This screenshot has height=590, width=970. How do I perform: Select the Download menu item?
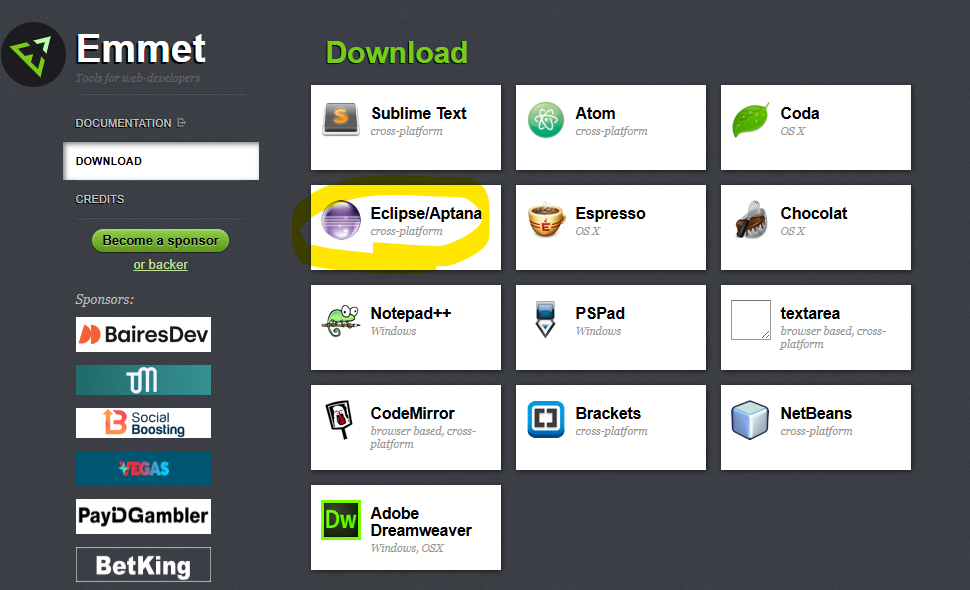[x=161, y=161]
